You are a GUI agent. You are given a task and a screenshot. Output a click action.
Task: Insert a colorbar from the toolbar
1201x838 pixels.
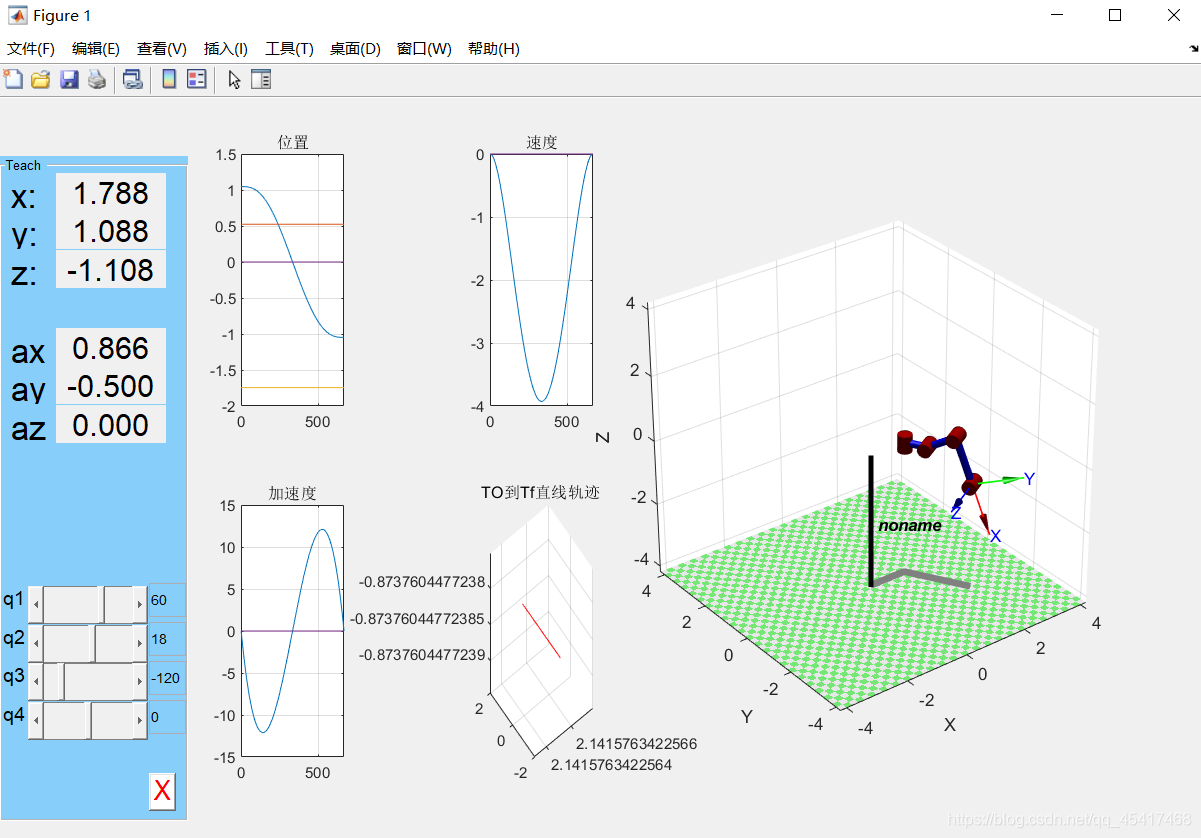coord(169,80)
